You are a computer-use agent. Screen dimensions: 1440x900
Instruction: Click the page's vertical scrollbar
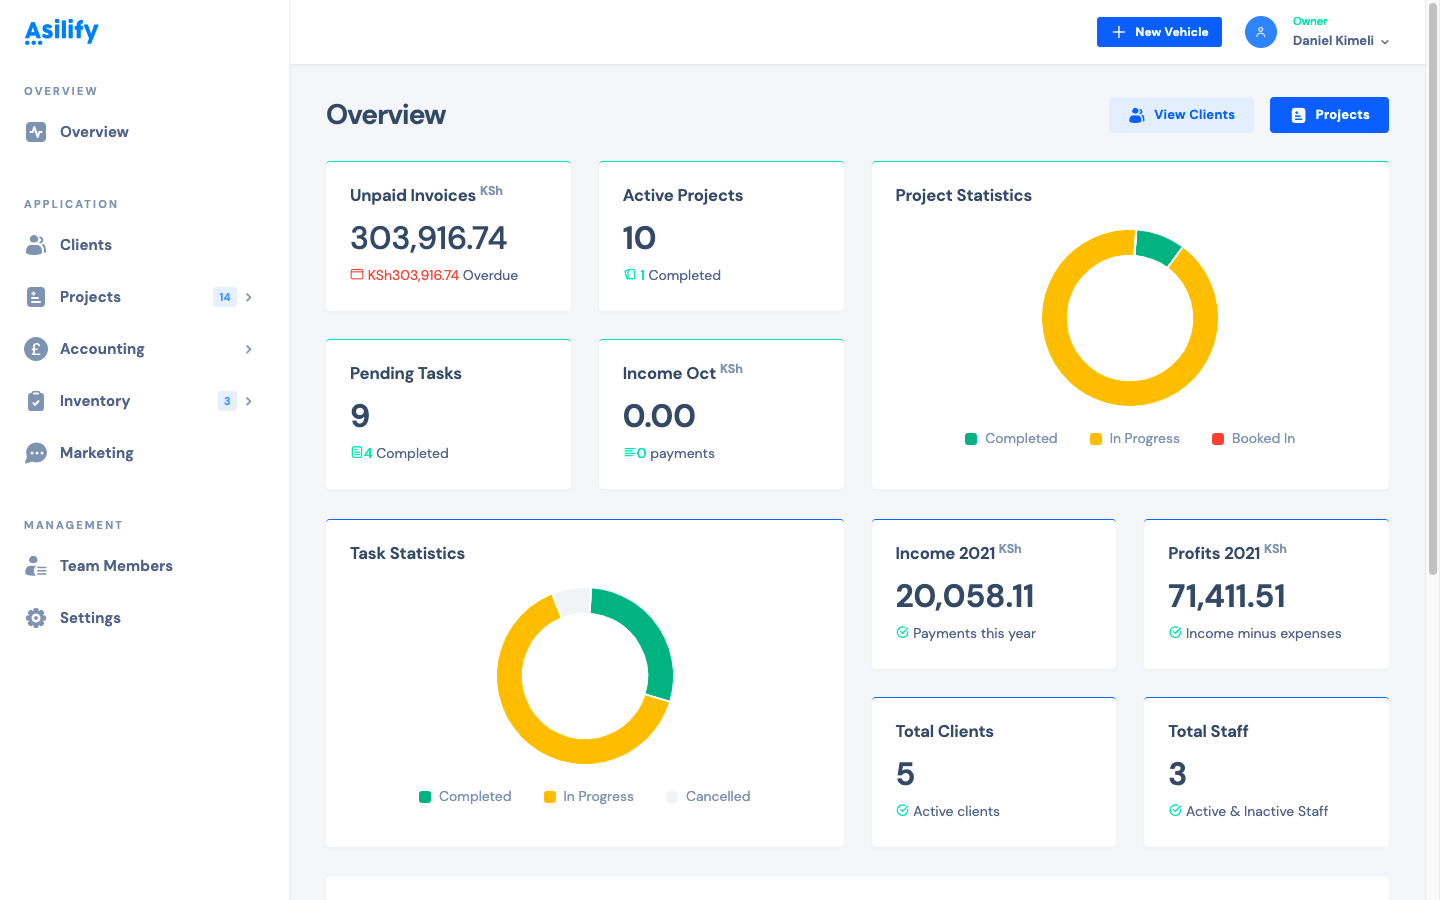point(1432,300)
